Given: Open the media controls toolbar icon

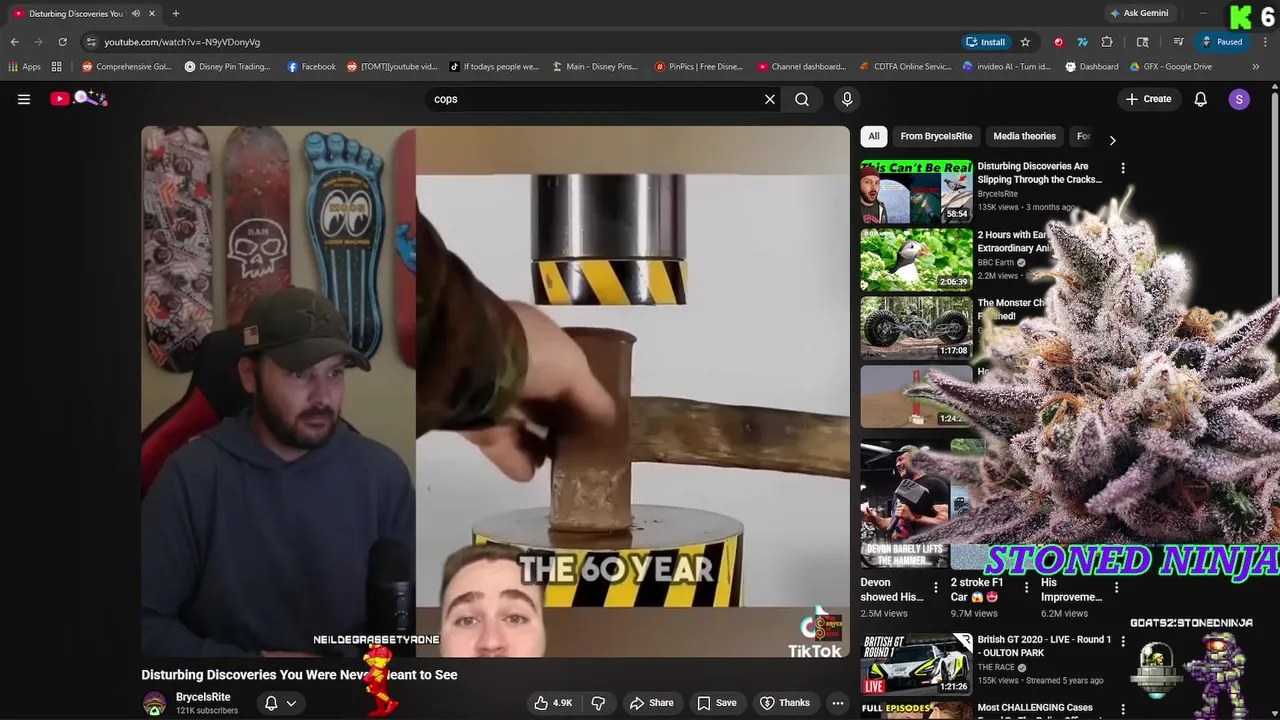Looking at the screenshot, I should 1179,42.
